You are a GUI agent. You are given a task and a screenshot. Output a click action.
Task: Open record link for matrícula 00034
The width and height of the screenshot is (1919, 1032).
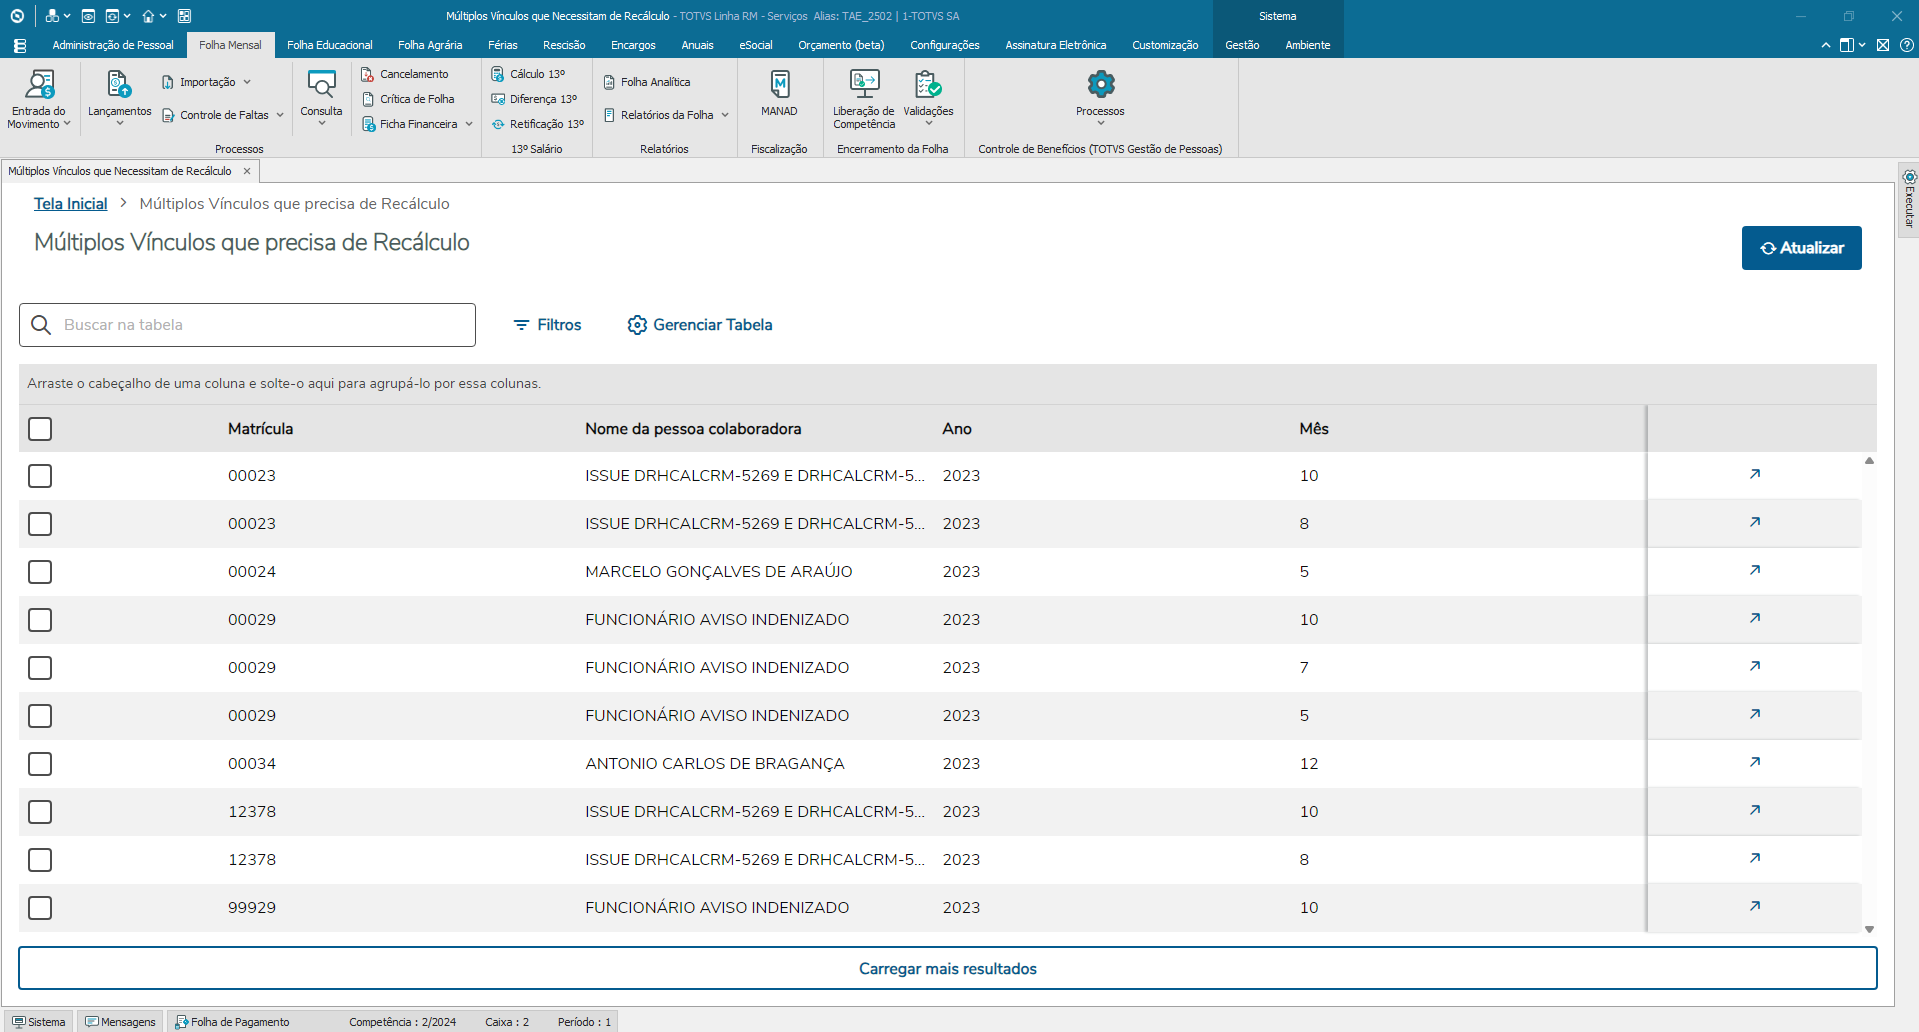pos(1754,762)
